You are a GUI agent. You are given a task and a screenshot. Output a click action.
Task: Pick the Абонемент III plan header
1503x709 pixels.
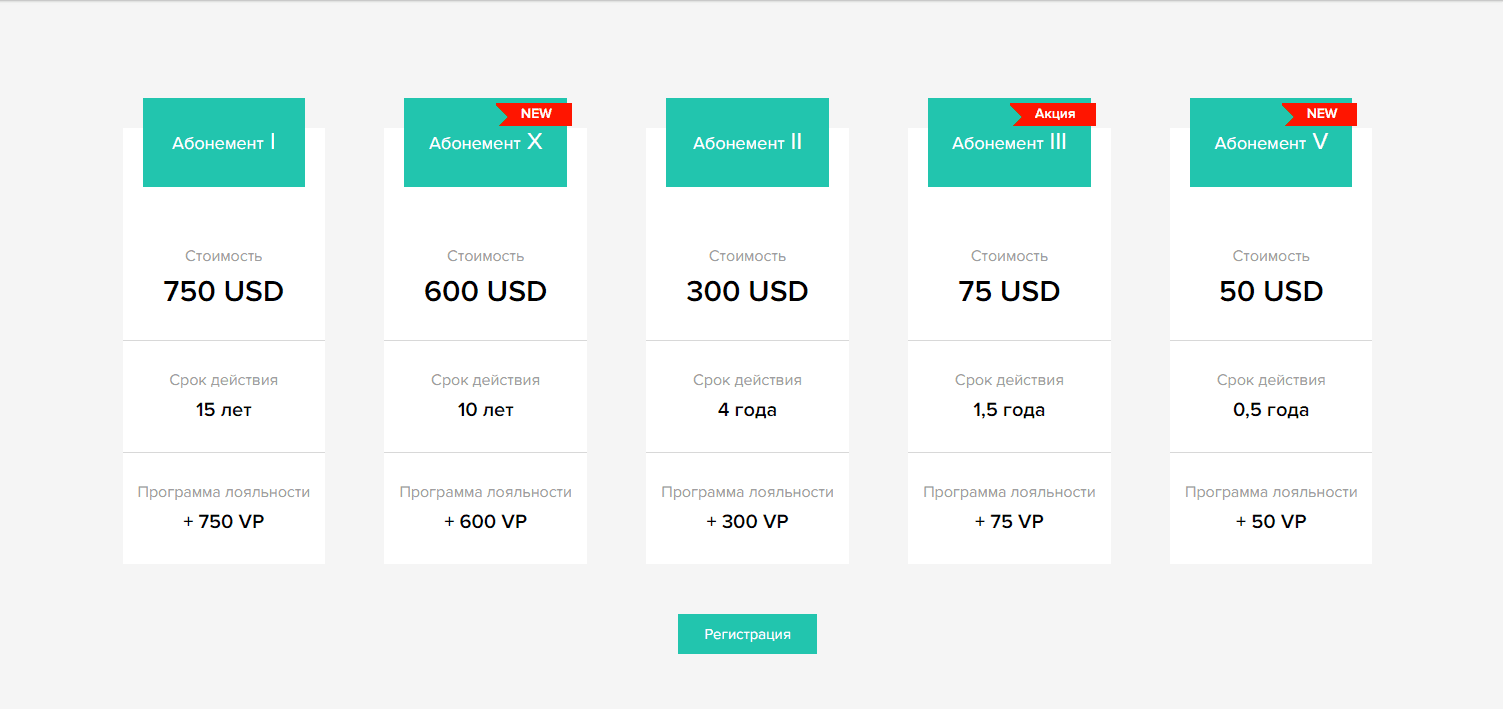1009,144
